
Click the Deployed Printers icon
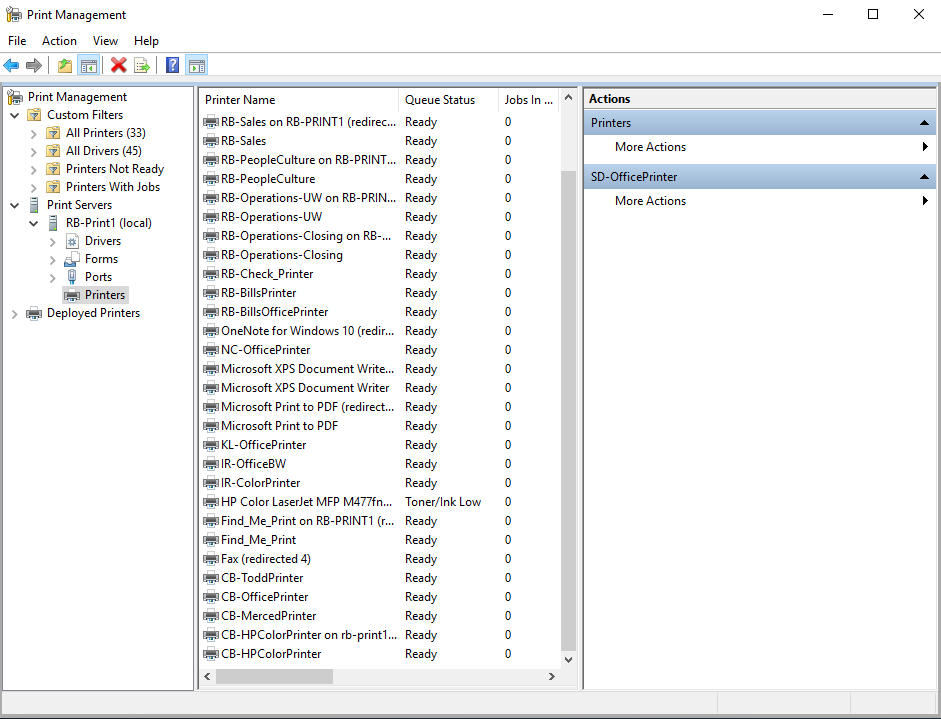coord(34,313)
